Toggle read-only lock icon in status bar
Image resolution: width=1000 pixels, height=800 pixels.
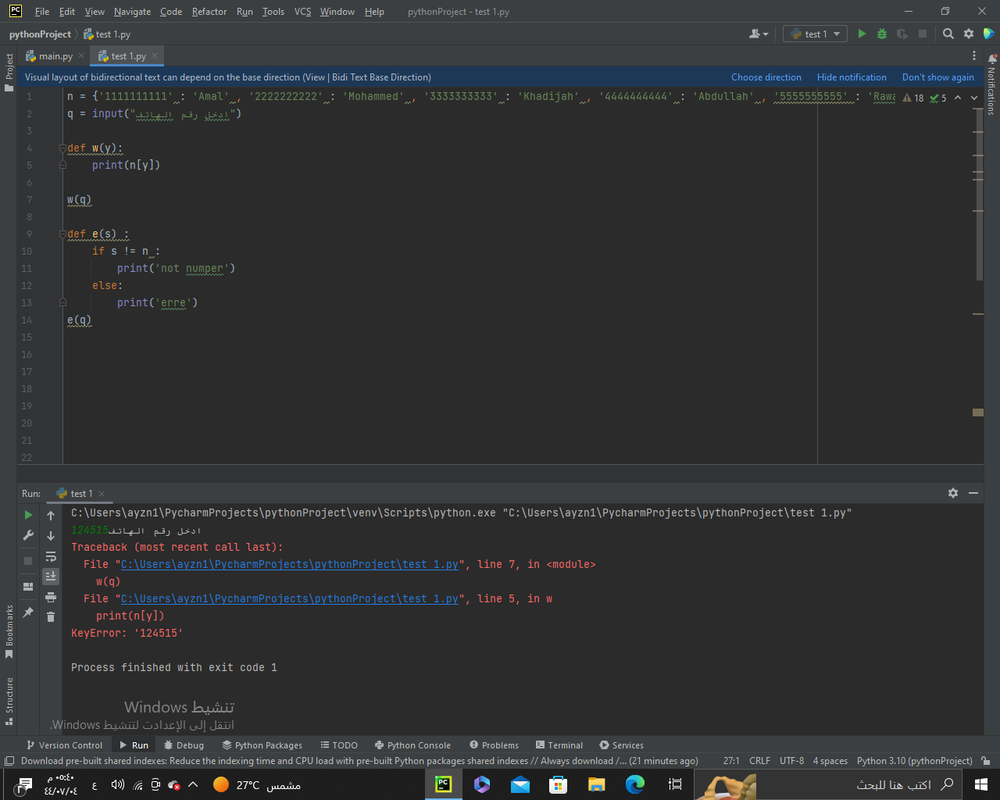tap(986, 760)
